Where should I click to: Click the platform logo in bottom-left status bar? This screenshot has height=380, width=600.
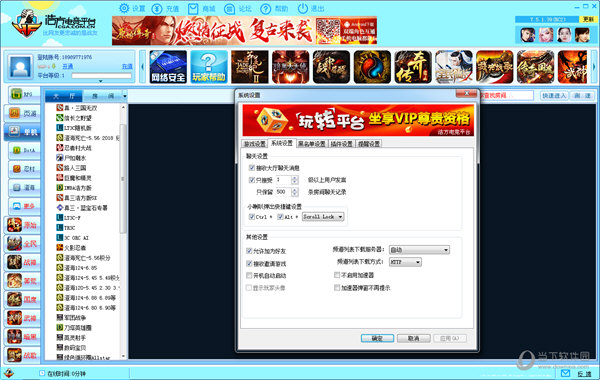(x=8, y=373)
